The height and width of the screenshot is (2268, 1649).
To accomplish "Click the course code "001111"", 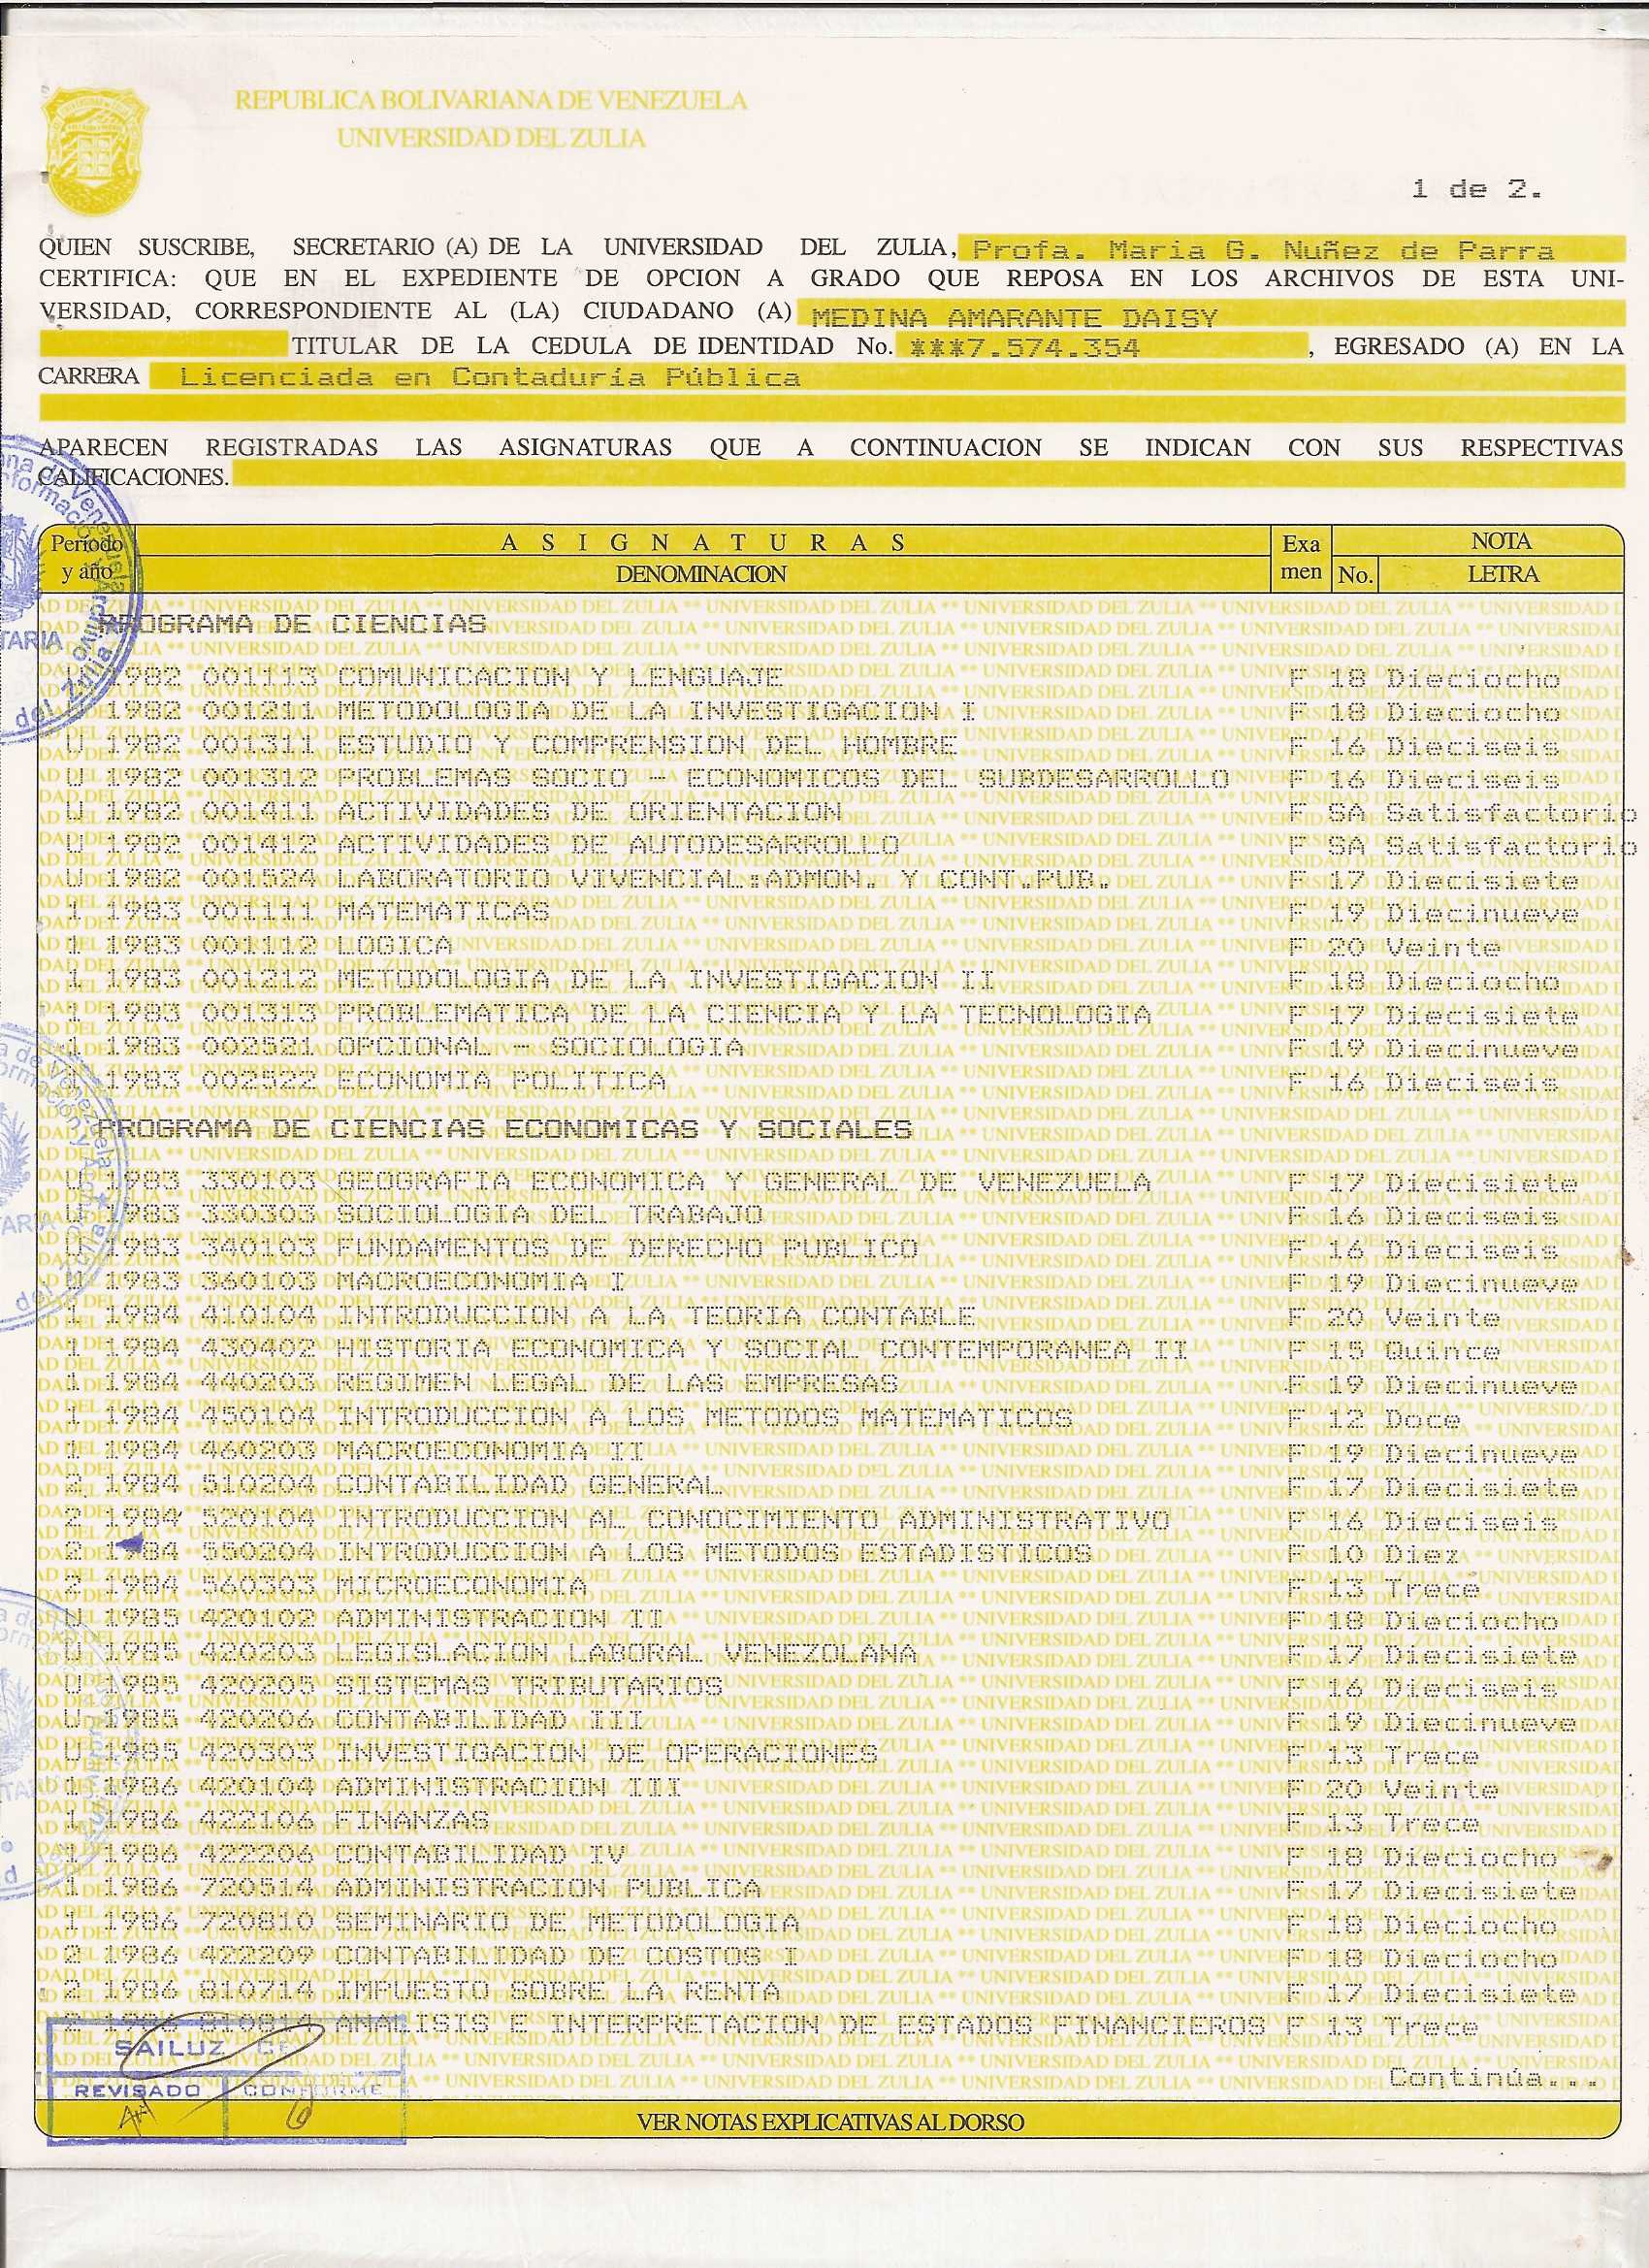I will [x=260, y=914].
